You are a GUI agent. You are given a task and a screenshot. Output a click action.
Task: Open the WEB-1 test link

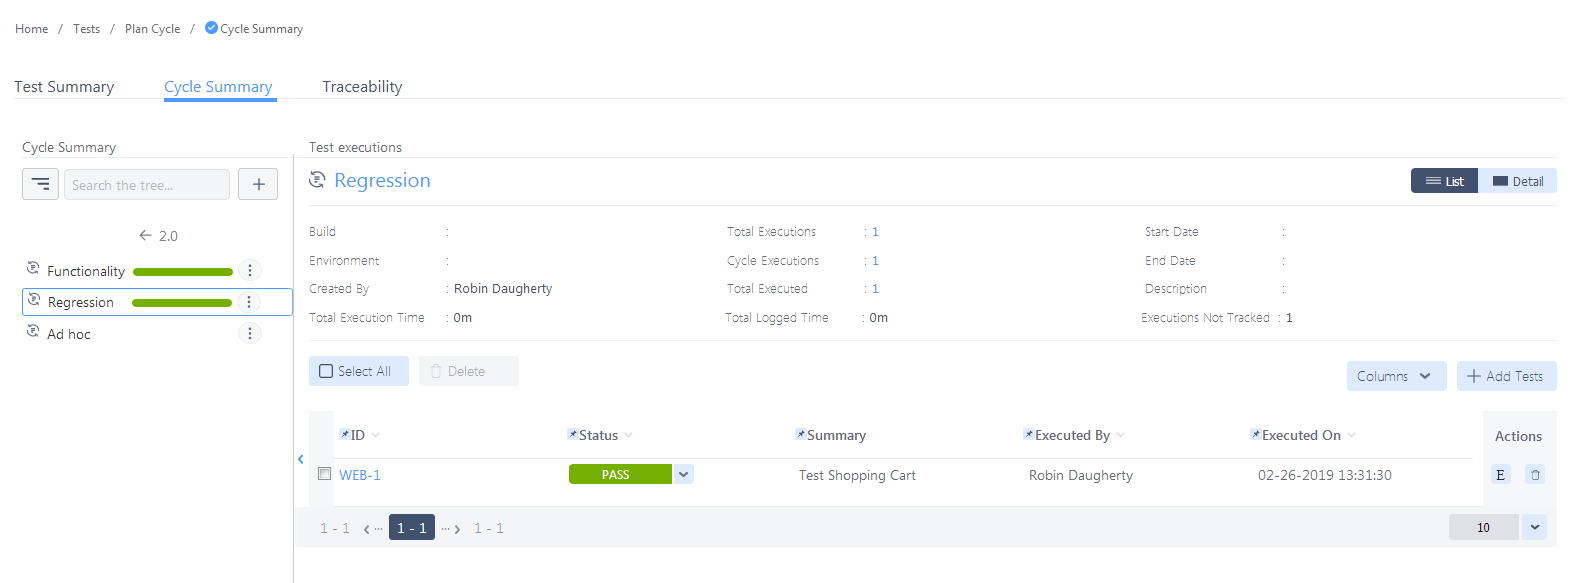(x=360, y=475)
